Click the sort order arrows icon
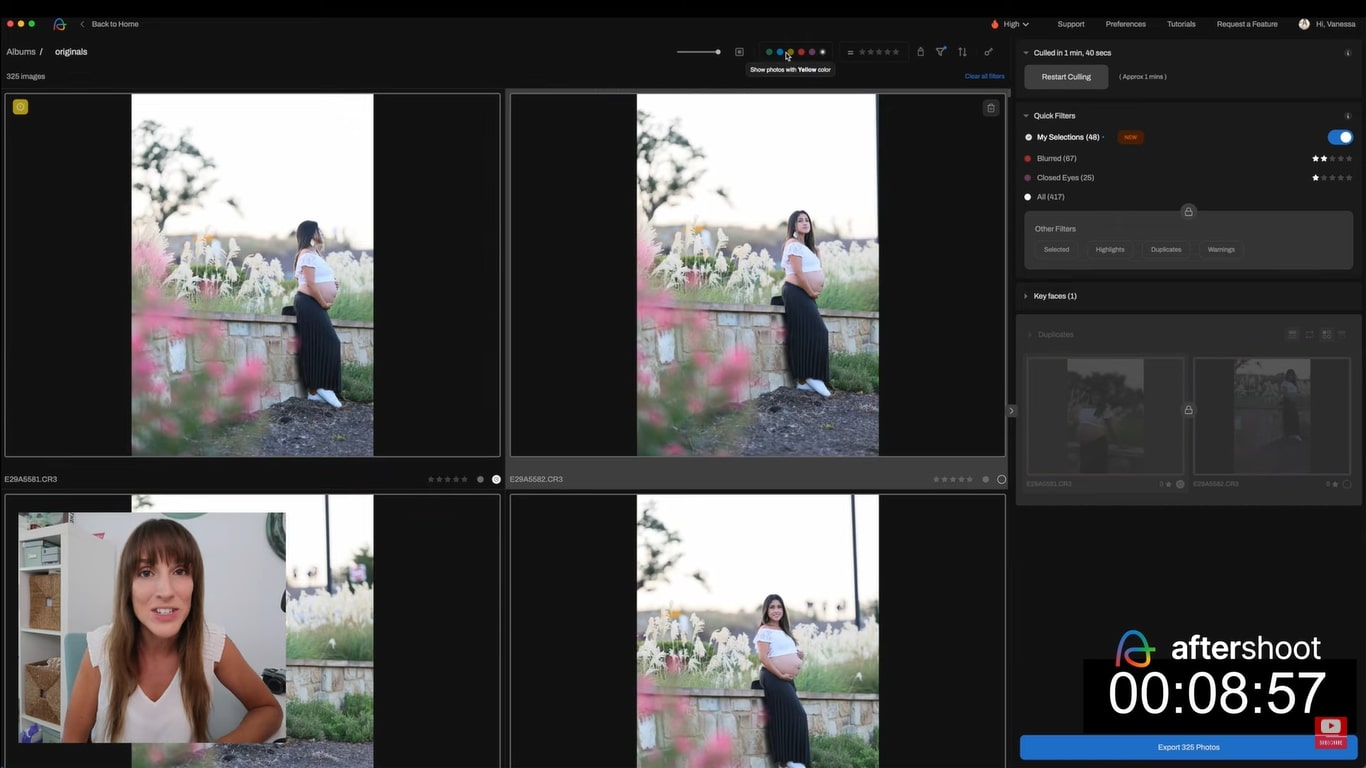1366x768 pixels. 962,52
